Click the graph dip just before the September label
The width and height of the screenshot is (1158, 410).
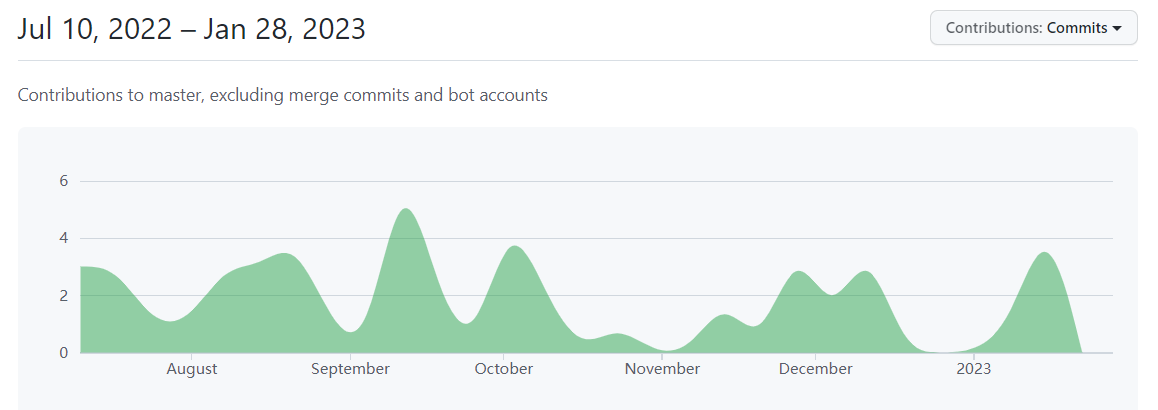click(x=350, y=333)
